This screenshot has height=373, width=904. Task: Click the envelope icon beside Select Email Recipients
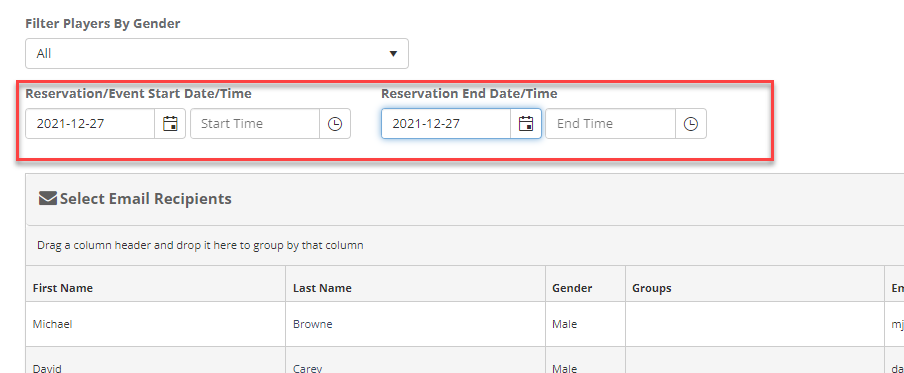click(x=47, y=199)
